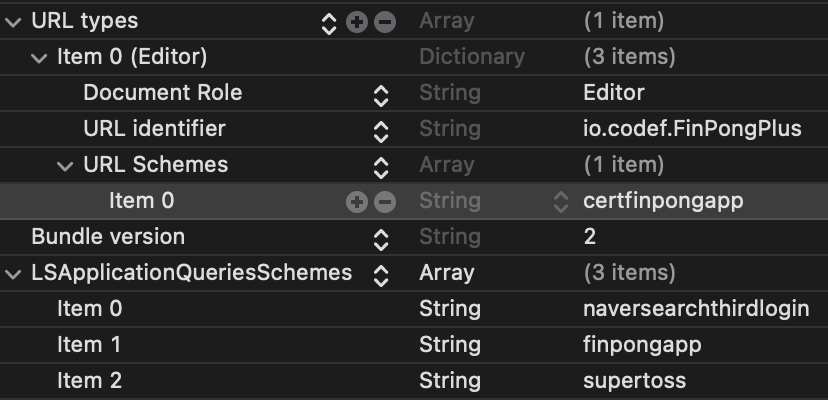Screen dimensions: 828x400
Task: Click (1 item) value of URL Schemes
Action: [x=624, y=164]
